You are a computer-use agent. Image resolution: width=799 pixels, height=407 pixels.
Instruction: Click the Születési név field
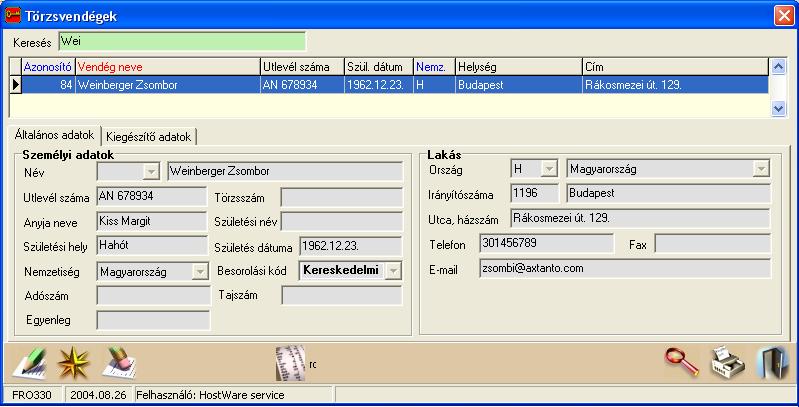coord(341,222)
